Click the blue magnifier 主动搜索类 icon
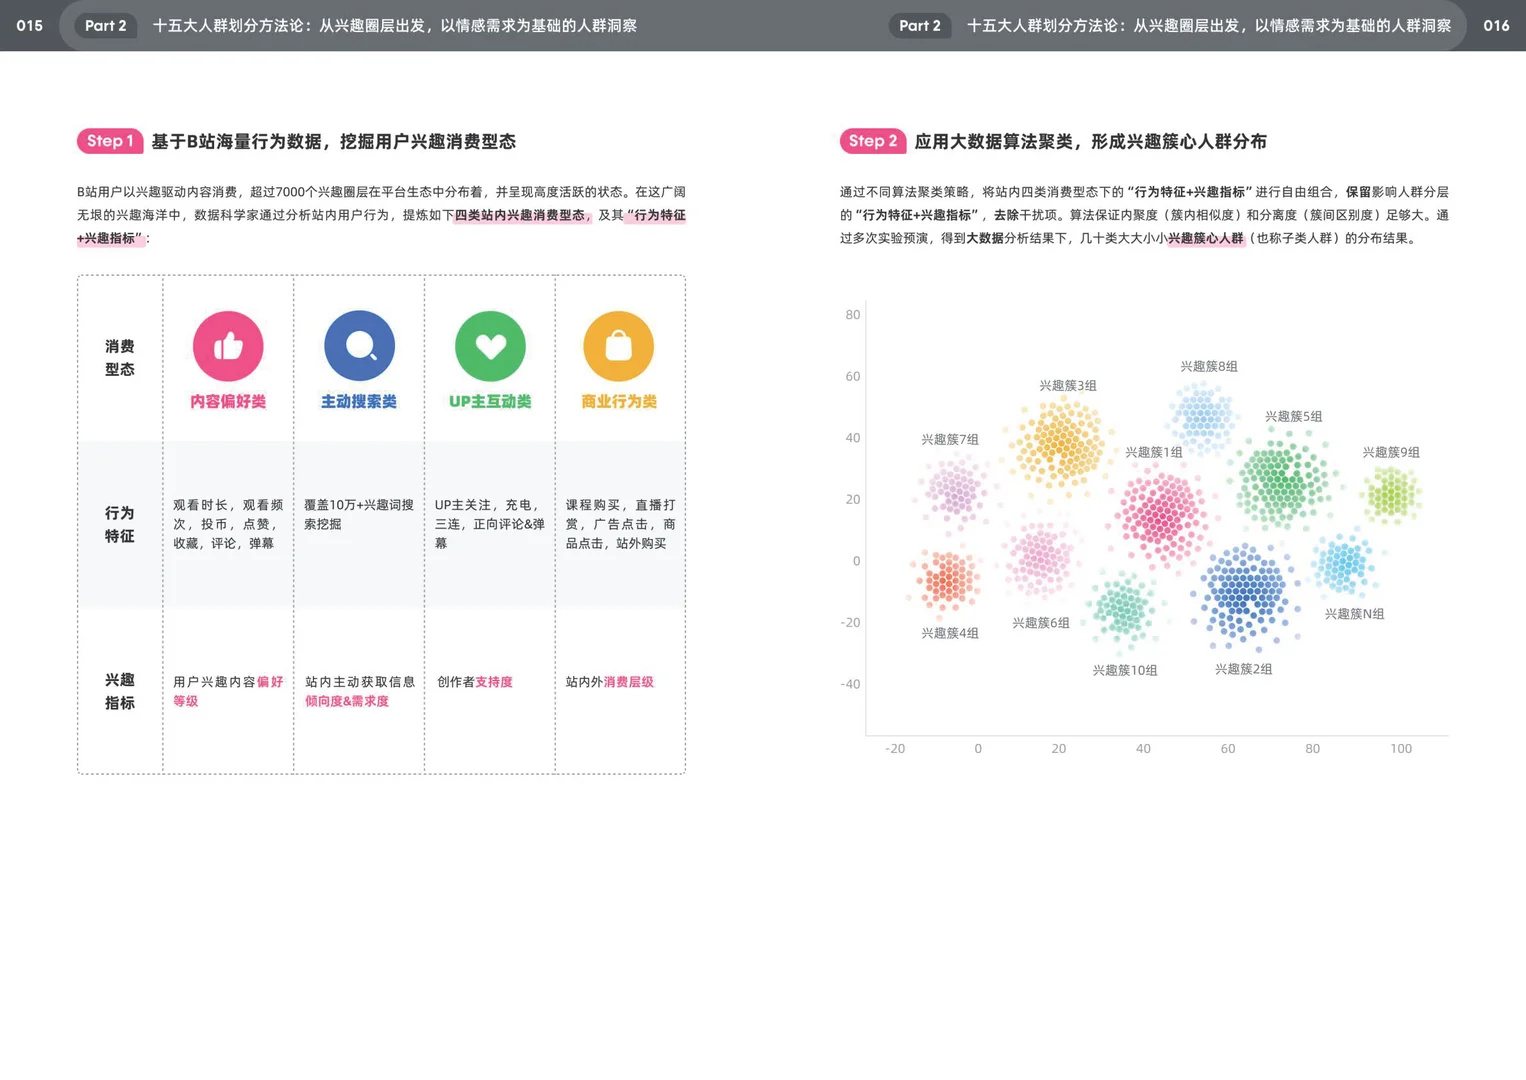This screenshot has width=1526, height=1080. coord(359,345)
